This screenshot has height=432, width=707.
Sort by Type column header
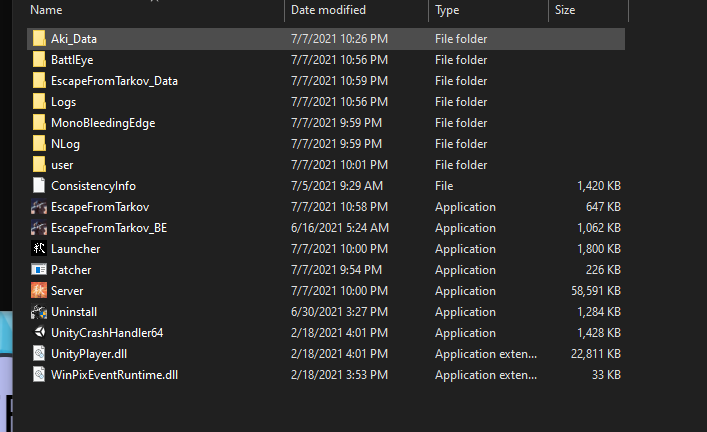click(447, 10)
